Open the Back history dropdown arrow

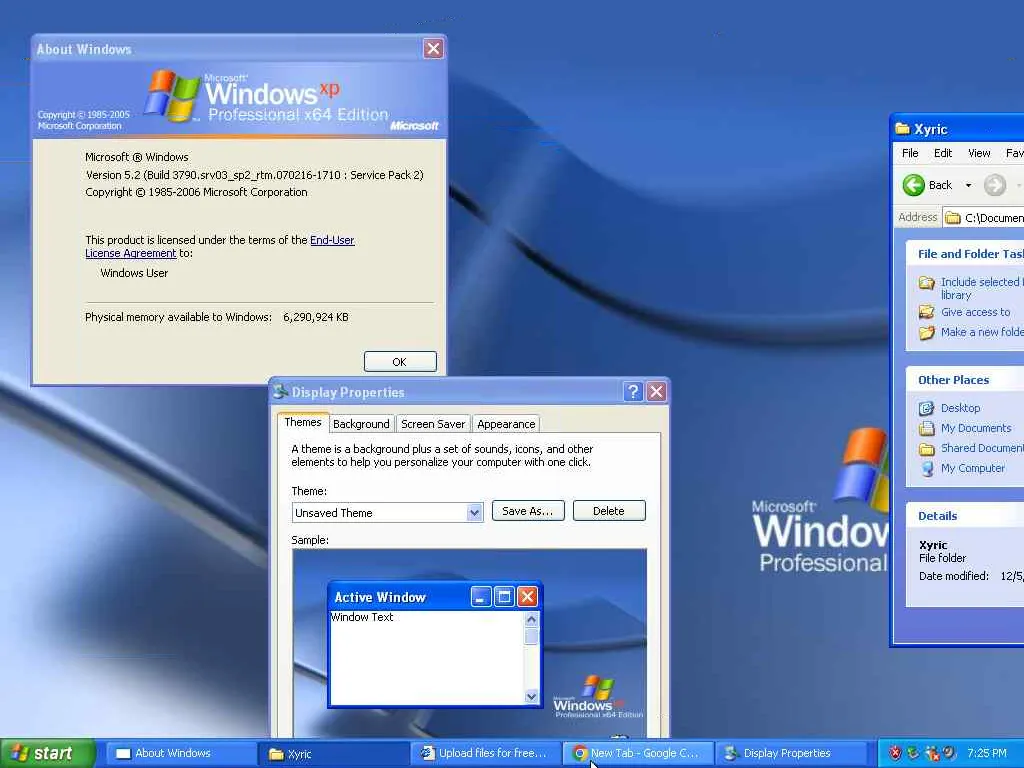click(968, 185)
